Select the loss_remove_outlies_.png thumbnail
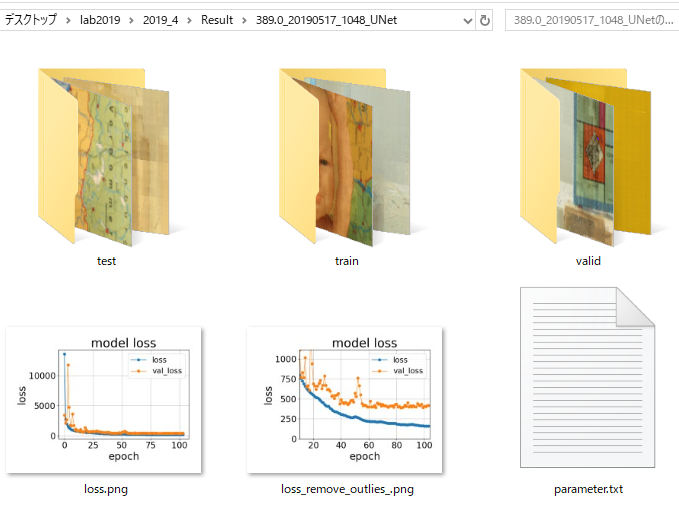 [x=345, y=400]
